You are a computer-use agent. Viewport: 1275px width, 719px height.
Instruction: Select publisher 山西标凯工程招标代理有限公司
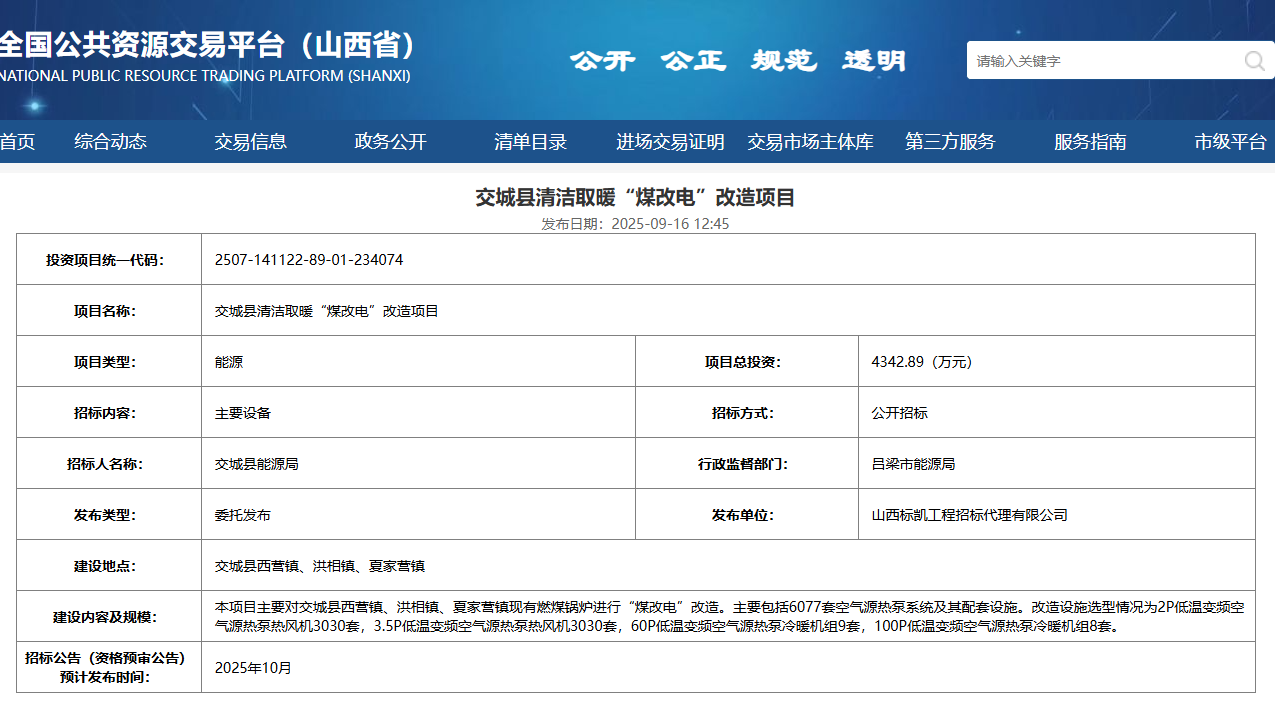970,515
